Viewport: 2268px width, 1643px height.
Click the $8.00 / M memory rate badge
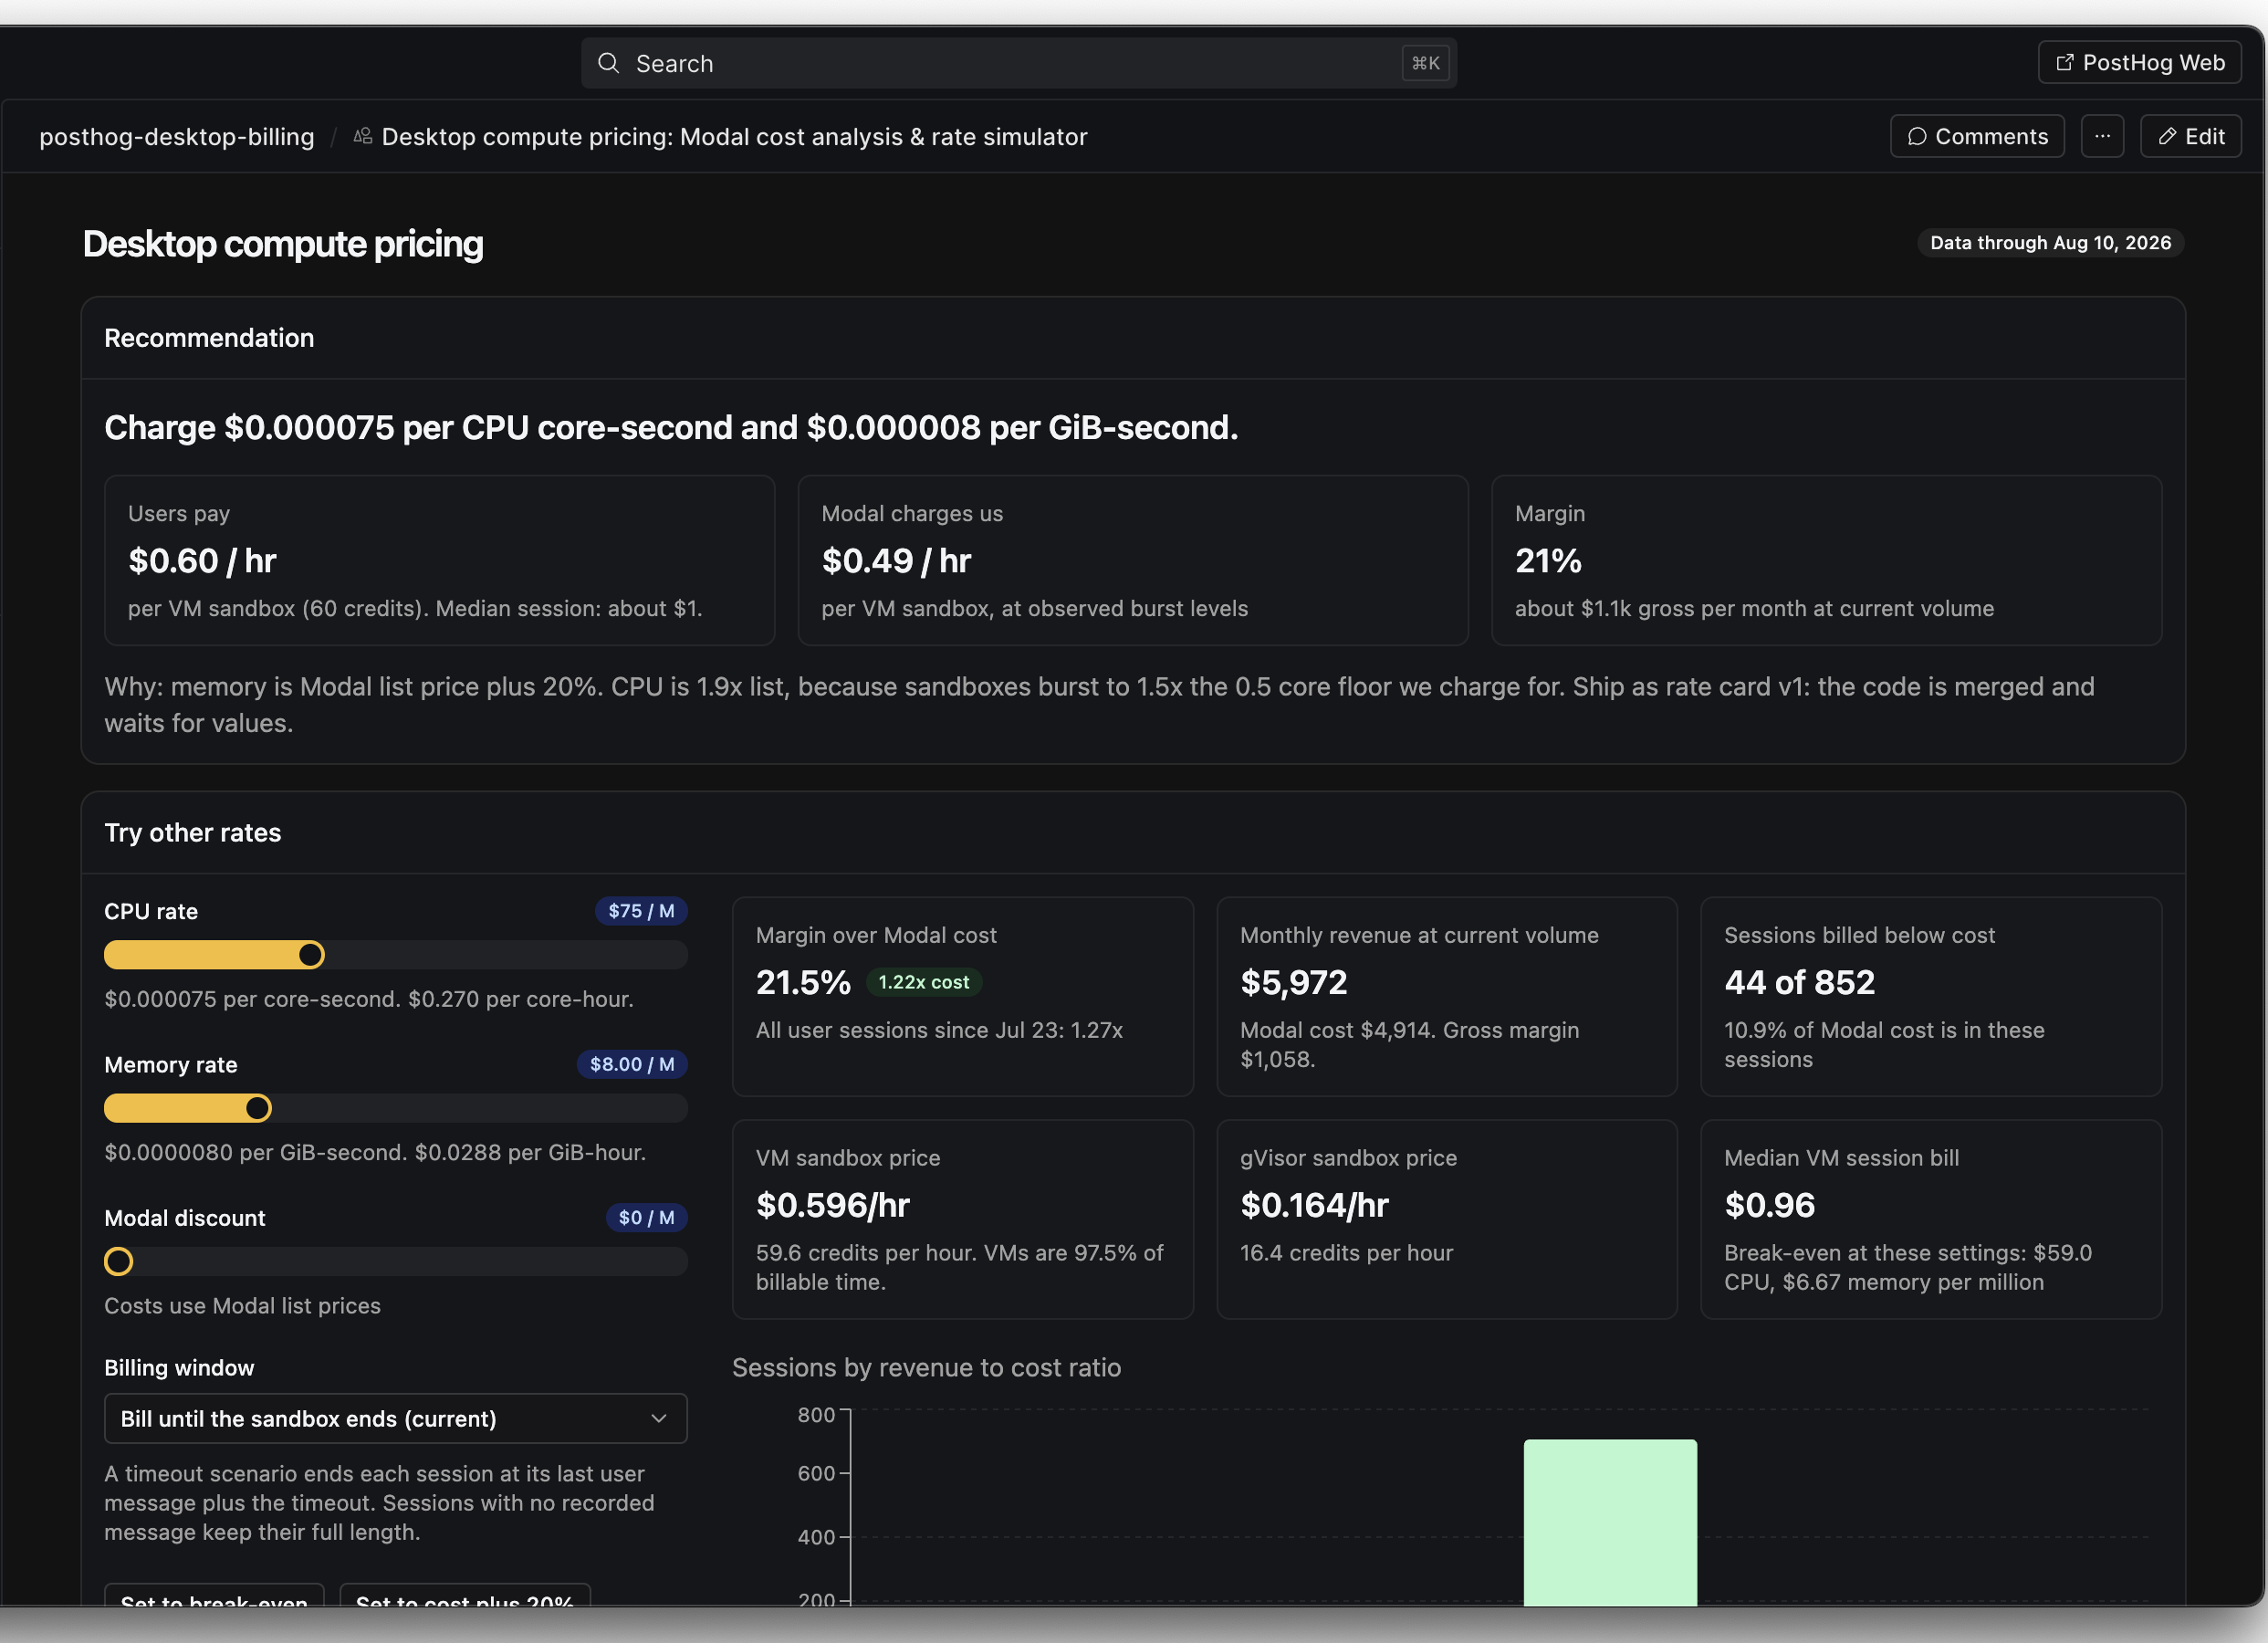pos(632,1064)
